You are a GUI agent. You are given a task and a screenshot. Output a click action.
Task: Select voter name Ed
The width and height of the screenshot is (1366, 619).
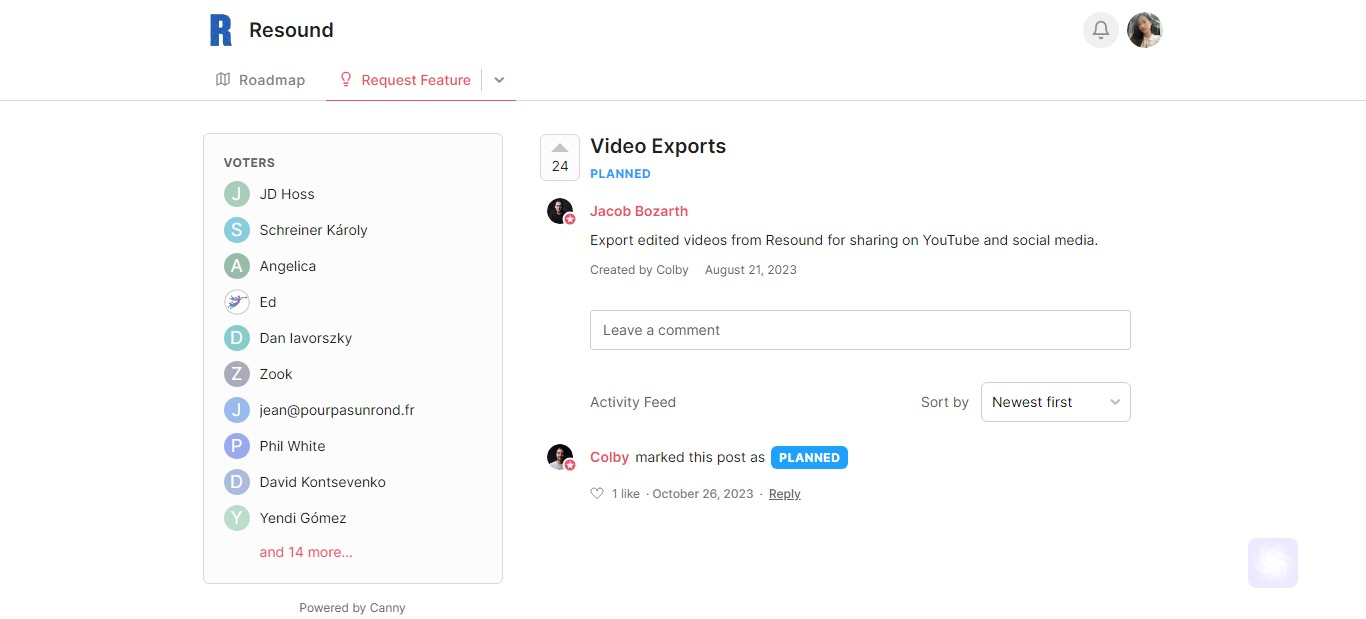(268, 302)
